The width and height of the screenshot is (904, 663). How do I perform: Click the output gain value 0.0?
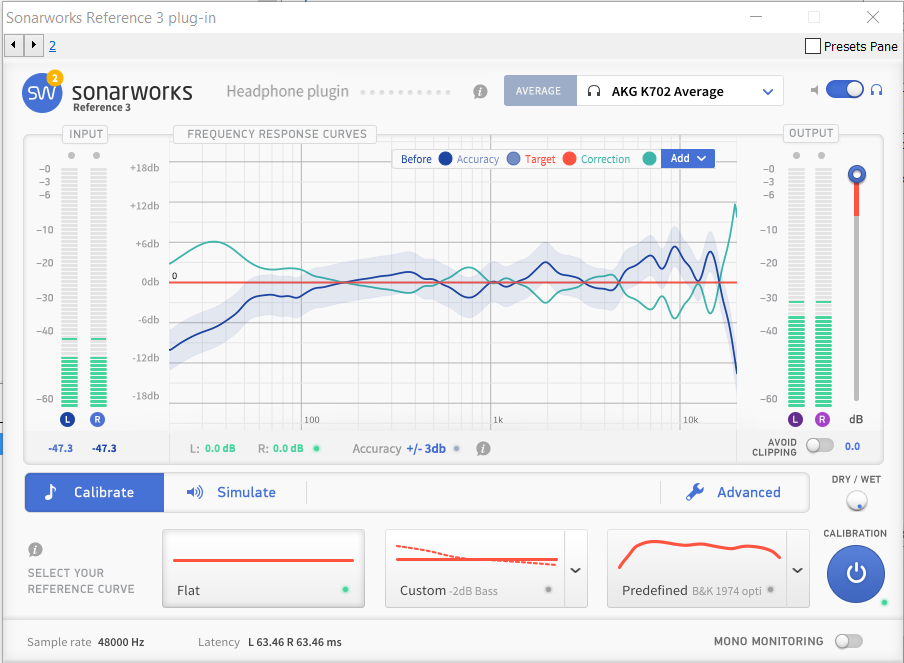point(852,446)
